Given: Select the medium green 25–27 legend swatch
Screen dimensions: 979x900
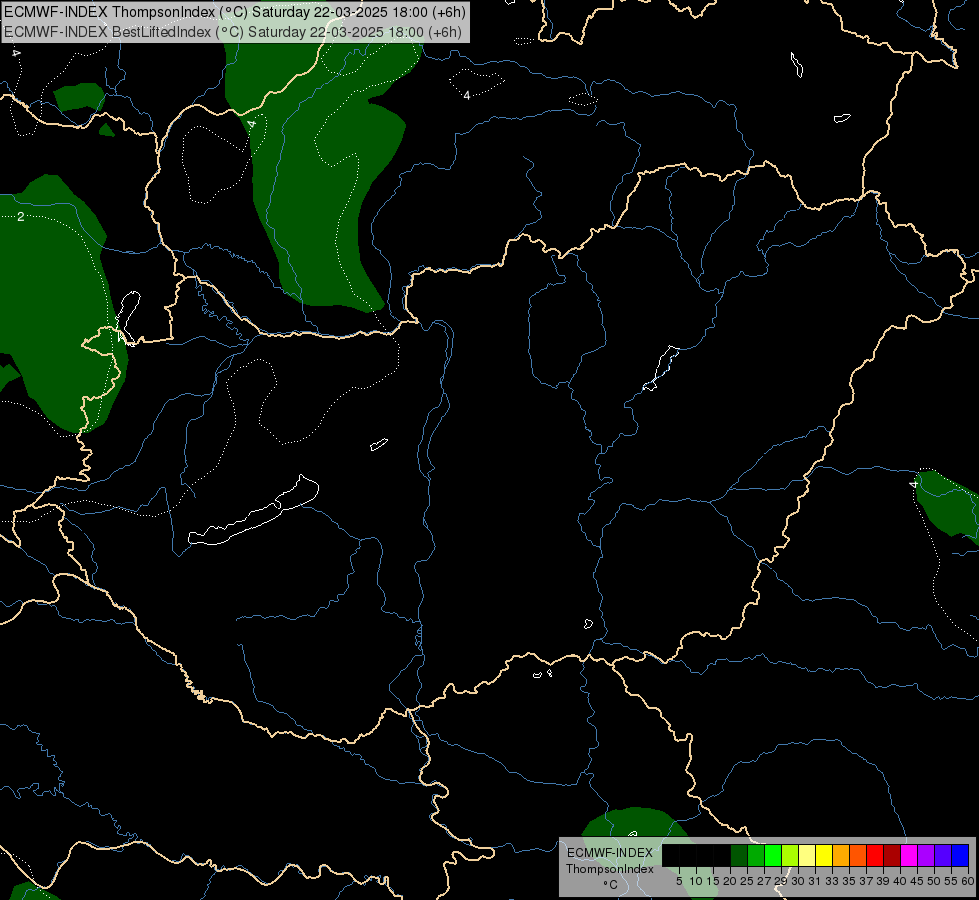Looking at the screenshot, I should coord(756,855).
